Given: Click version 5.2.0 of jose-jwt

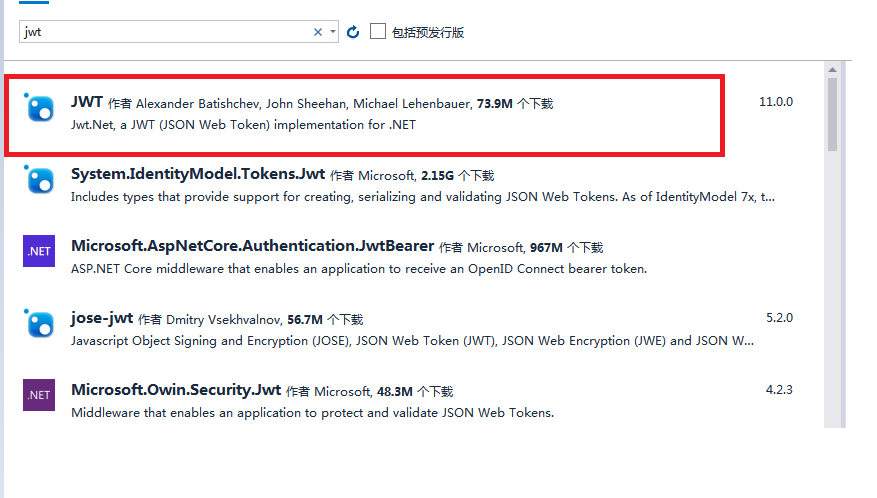Looking at the screenshot, I should [779, 318].
